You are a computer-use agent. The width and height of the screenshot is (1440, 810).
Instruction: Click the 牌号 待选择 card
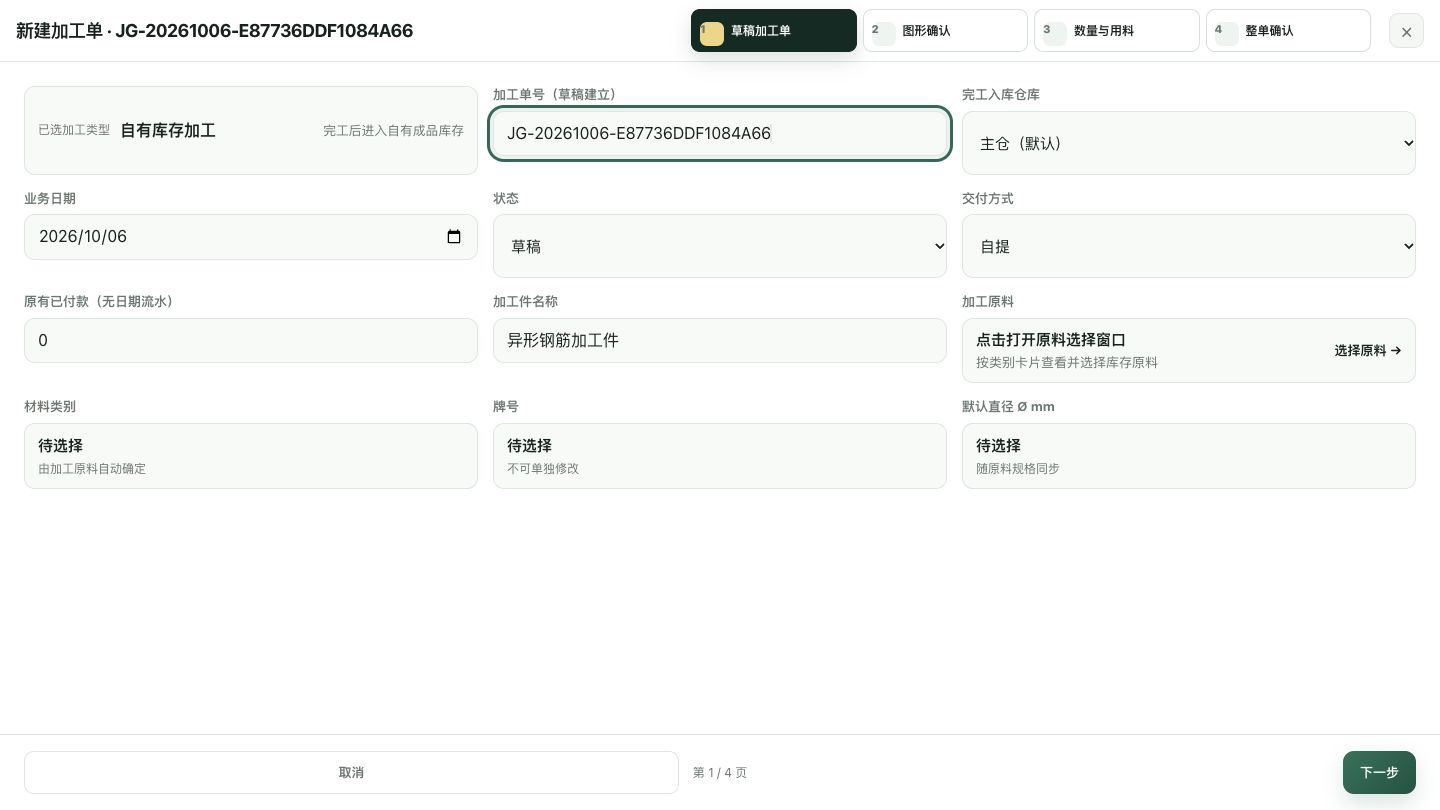tap(720, 456)
